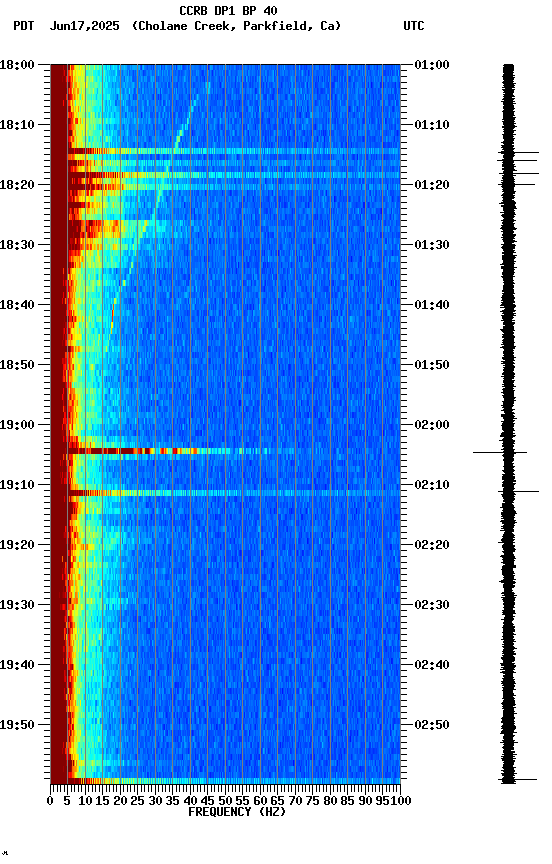
Task: Click the 01:30 UTC time label
Action: (x=432, y=245)
